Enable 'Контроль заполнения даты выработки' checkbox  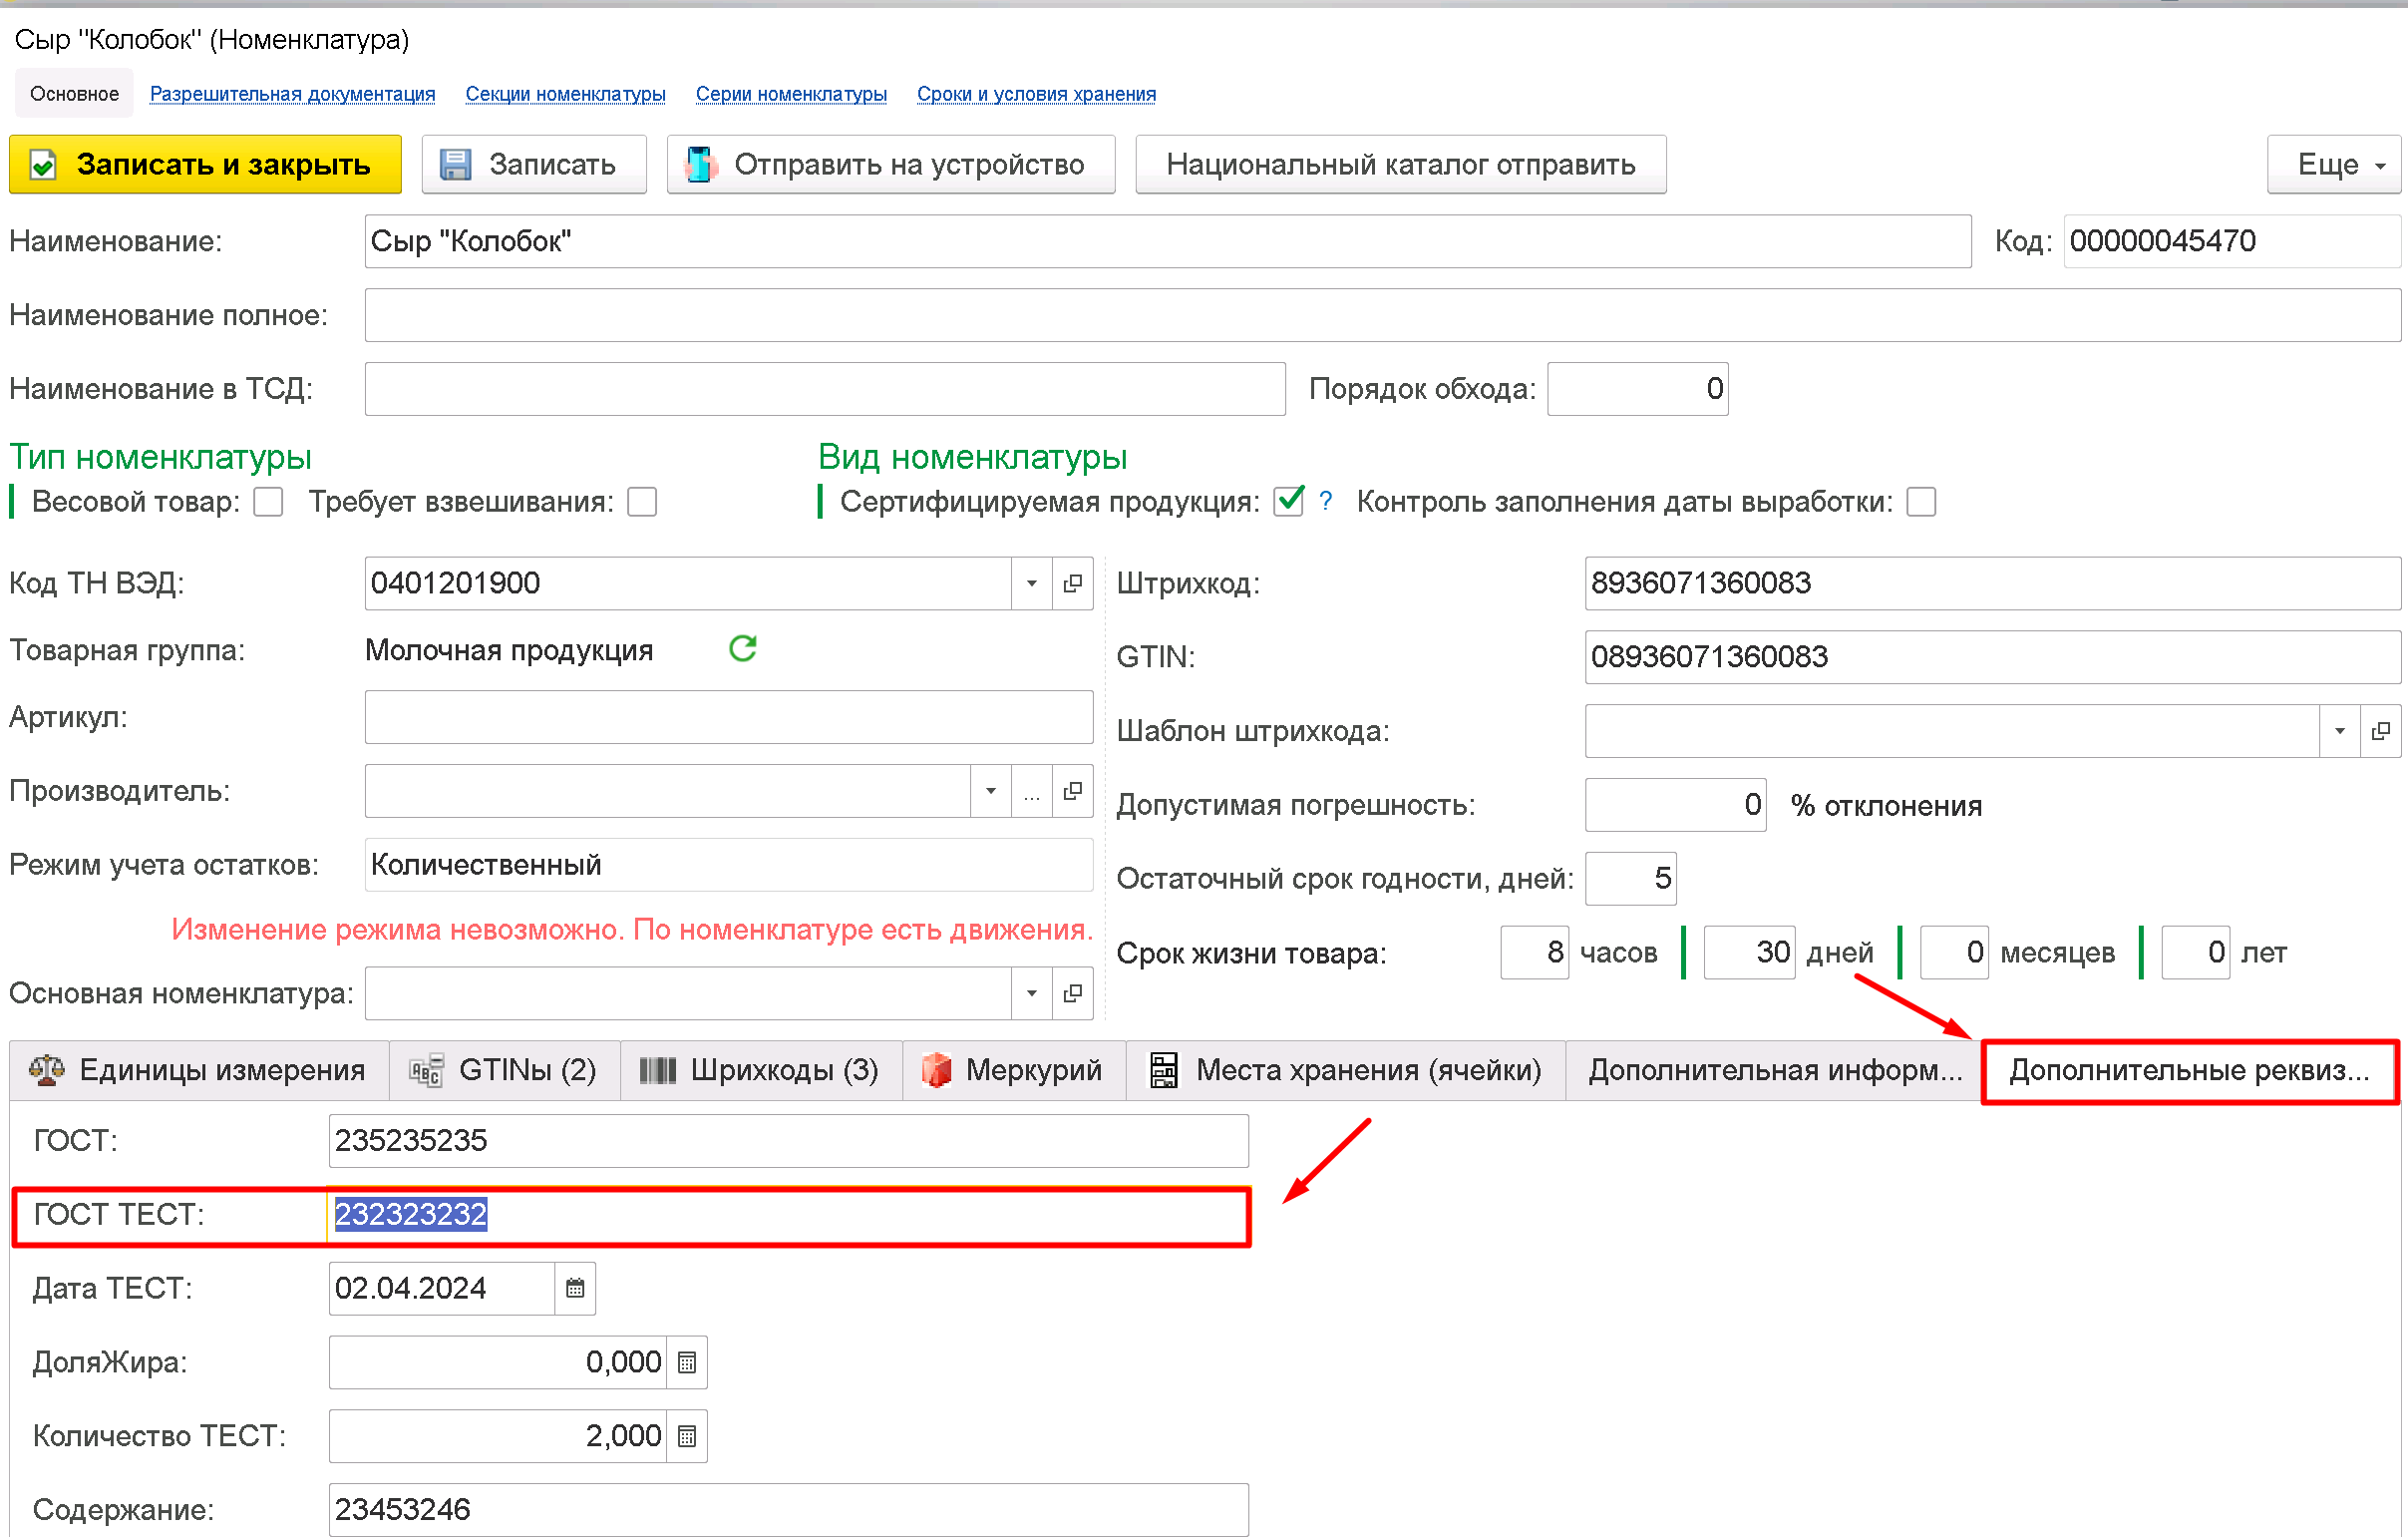(1921, 502)
